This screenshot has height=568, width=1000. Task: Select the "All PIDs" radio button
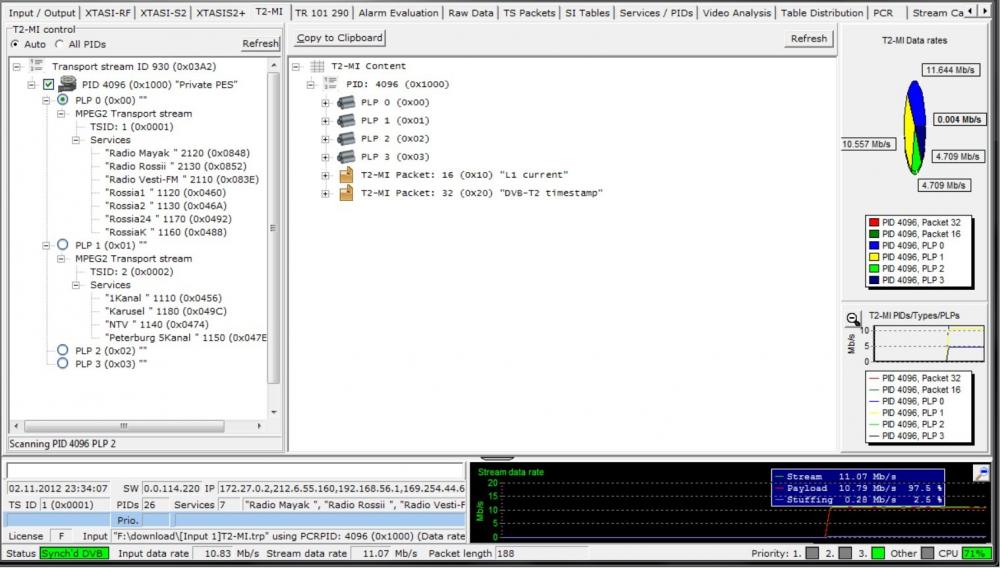tap(60, 45)
